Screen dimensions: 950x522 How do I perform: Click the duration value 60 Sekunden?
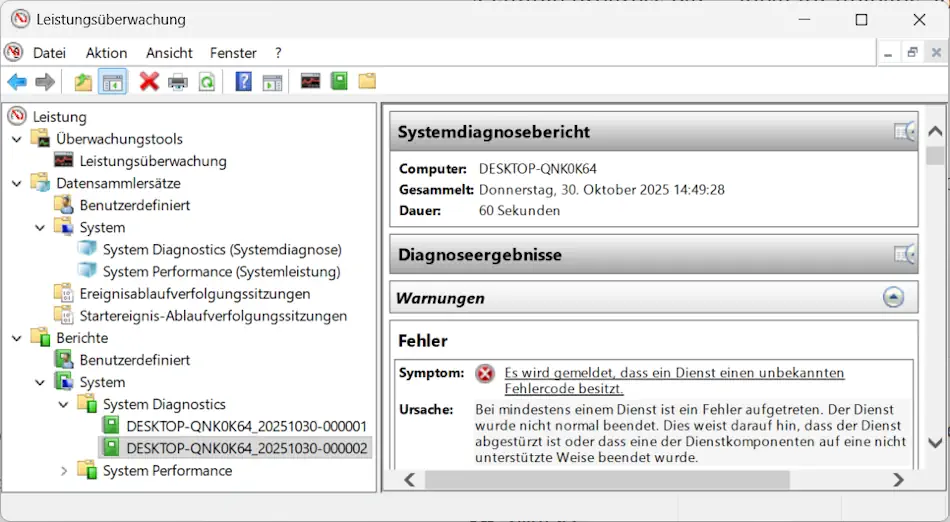coord(519,211)
